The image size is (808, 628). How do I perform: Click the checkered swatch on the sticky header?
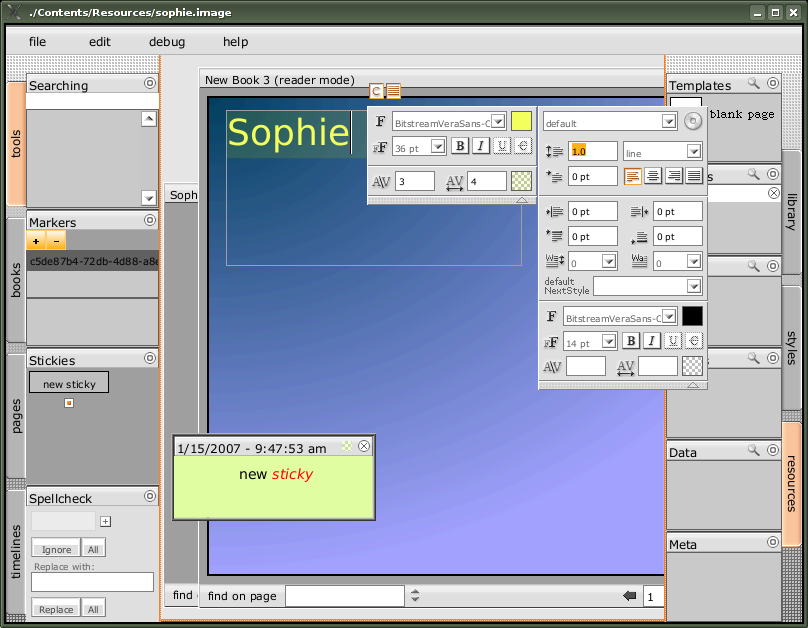[347, 446]
